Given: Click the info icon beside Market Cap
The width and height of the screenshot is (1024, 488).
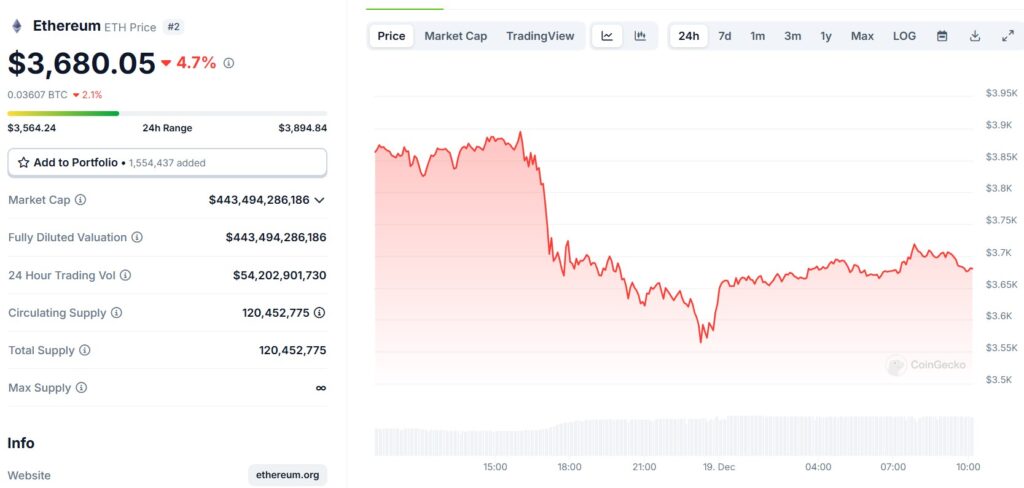Looking at the screenshot, I should pyautogui.click(x=80, y=200).
